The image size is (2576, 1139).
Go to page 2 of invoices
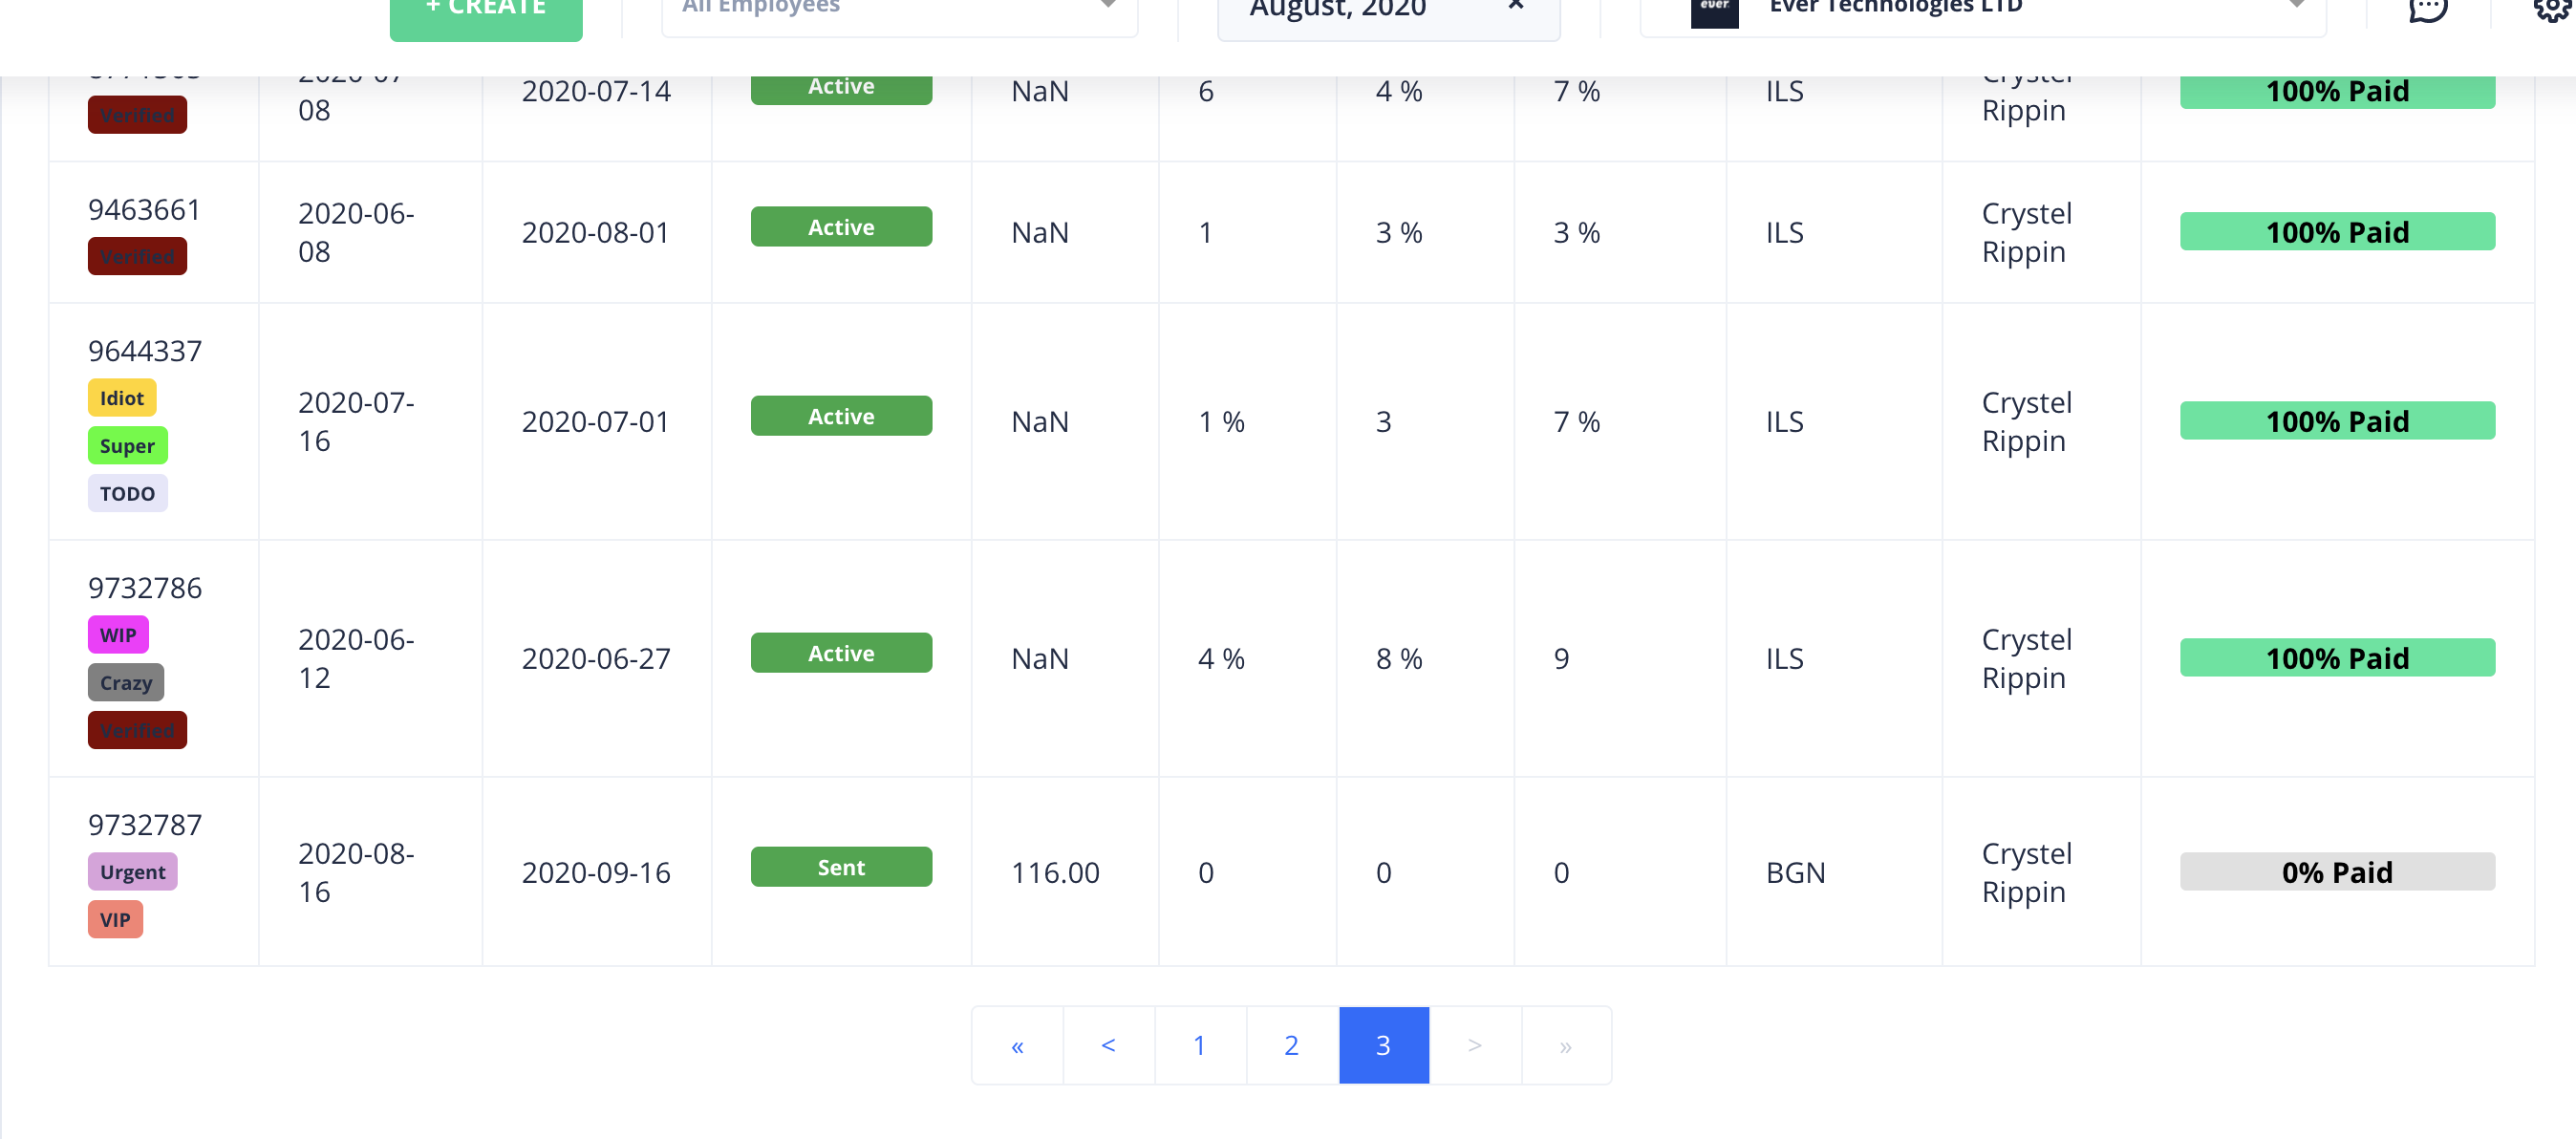[1291, 1045]
